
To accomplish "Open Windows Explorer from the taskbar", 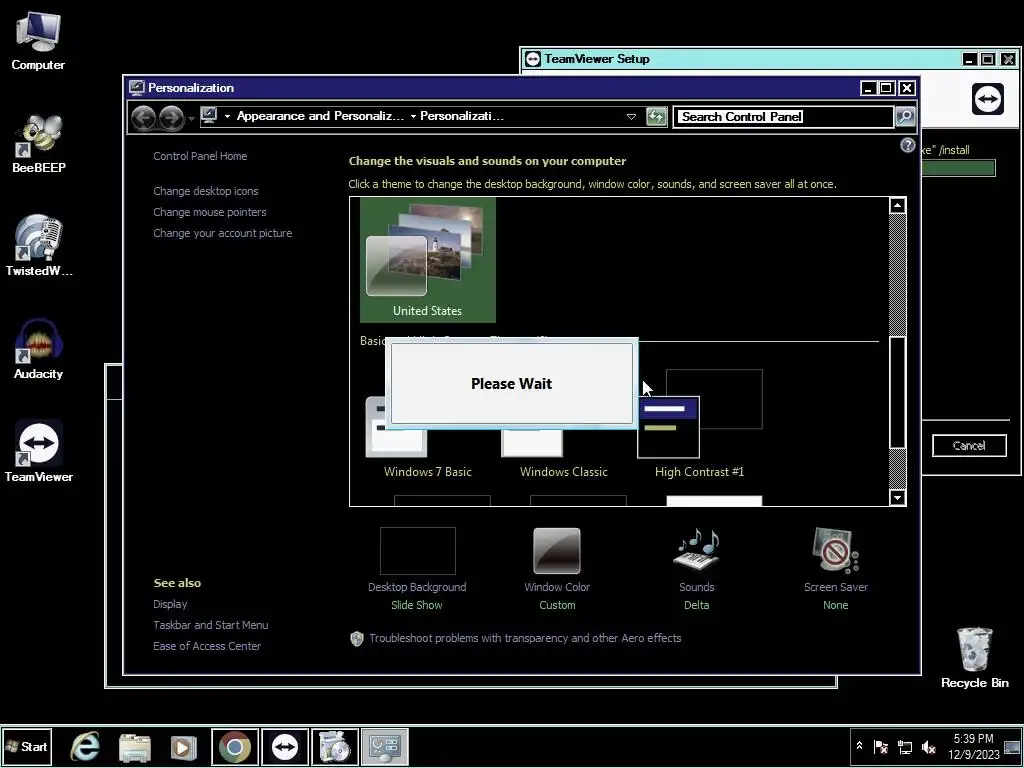I will point(135,746).
